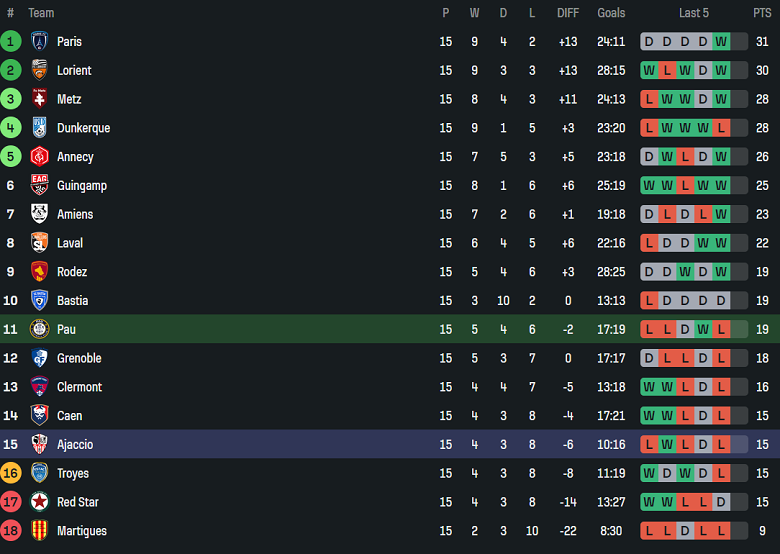Click the Guingamp club badge

[39, 186]
